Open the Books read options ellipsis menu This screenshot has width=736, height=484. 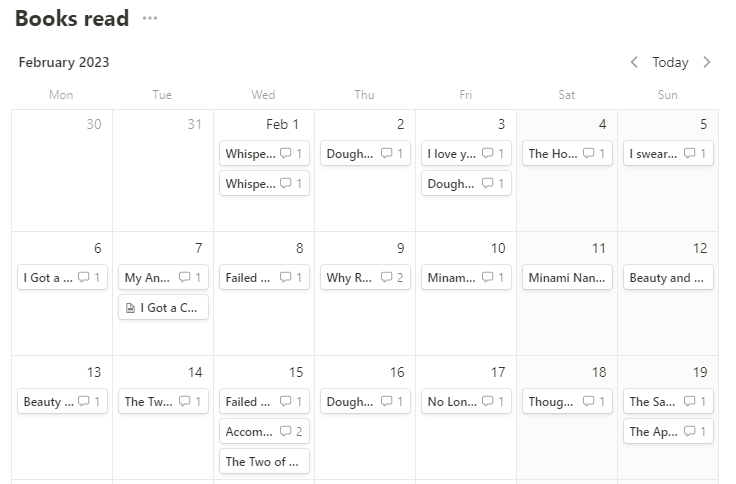(x=150, y=18)
